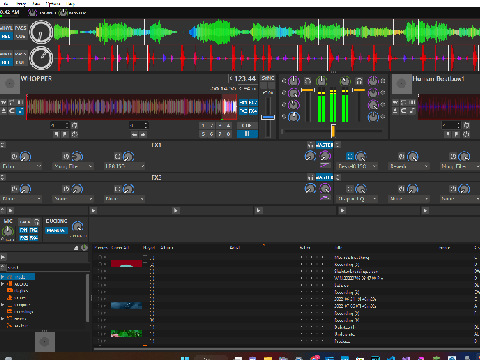This screenshot has width=480, height=360.
Task: Click the crossfader handle
Action: pyautogui.click(x=333, y=131)
